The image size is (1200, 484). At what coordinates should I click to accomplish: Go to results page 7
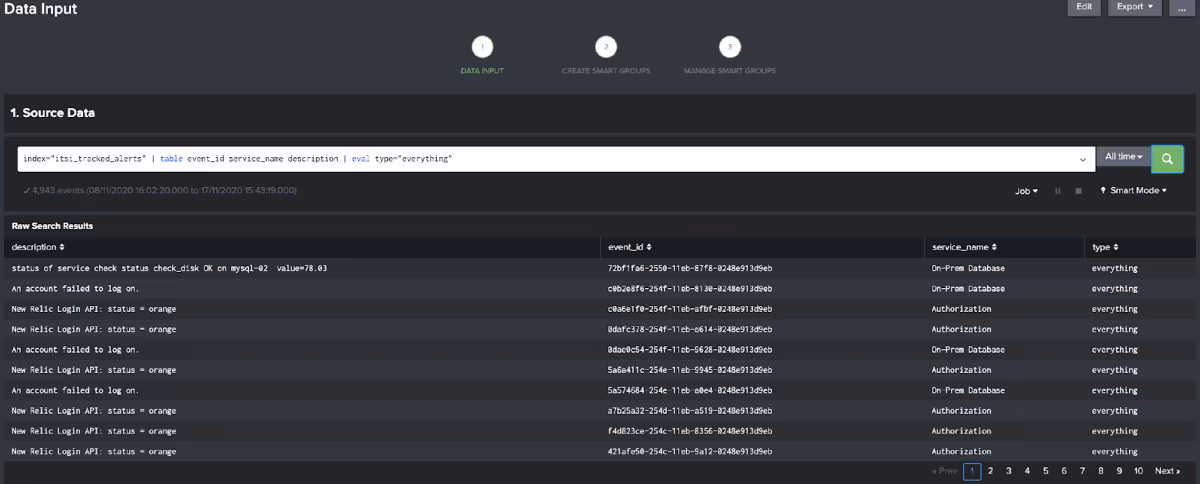[1082, 471]
